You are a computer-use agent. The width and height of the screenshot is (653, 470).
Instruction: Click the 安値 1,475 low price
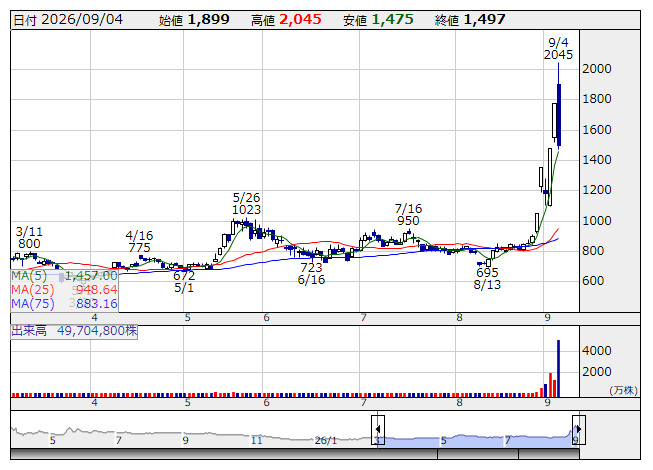coord(378,20)
